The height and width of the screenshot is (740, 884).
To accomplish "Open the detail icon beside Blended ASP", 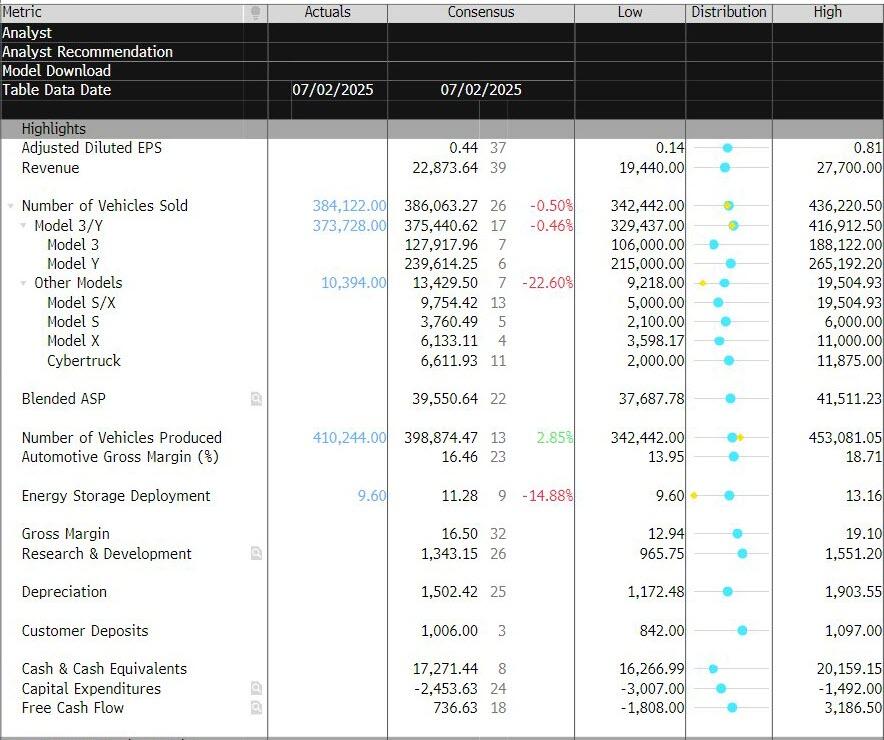I will [x=256, y=399].
